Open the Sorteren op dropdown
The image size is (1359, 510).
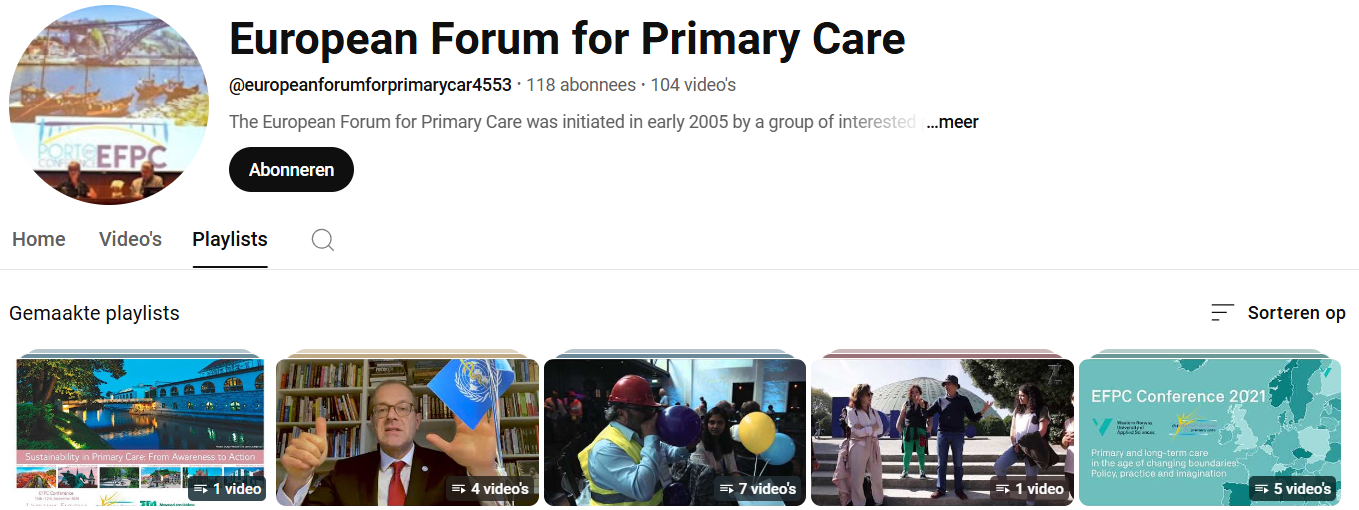pyautogui.click(x=1278, y=313)
